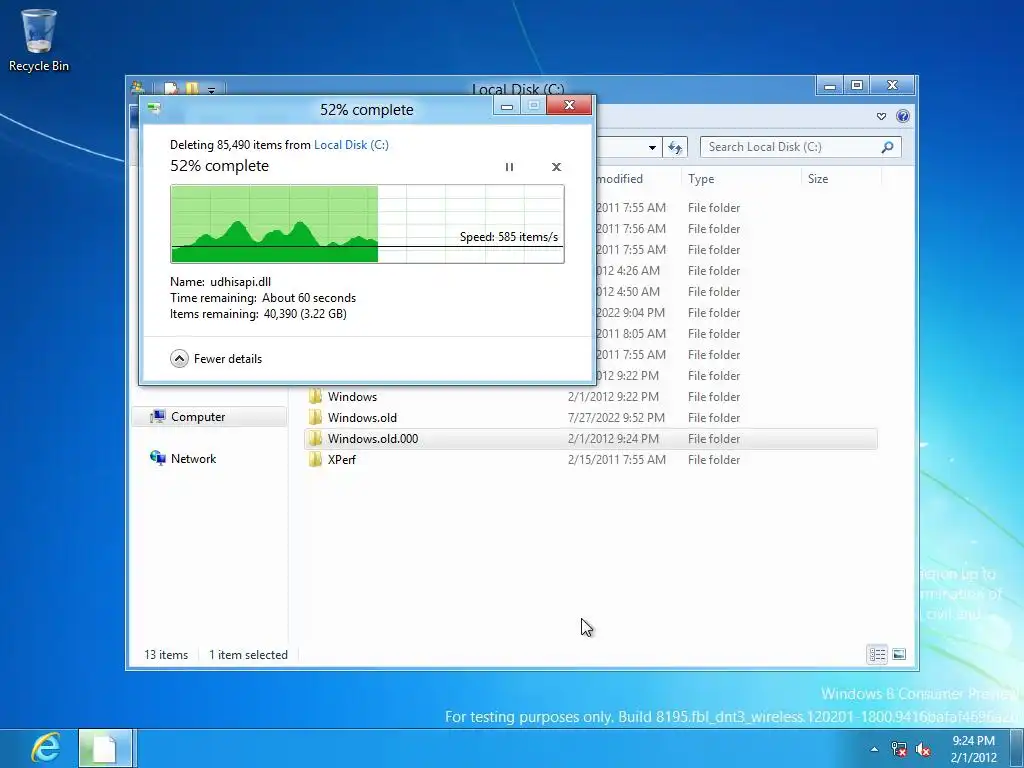Viewport: 1024px width, 768px height.
Task: Click the File Explorer taskbar button
Action: (x=106, y=748)
